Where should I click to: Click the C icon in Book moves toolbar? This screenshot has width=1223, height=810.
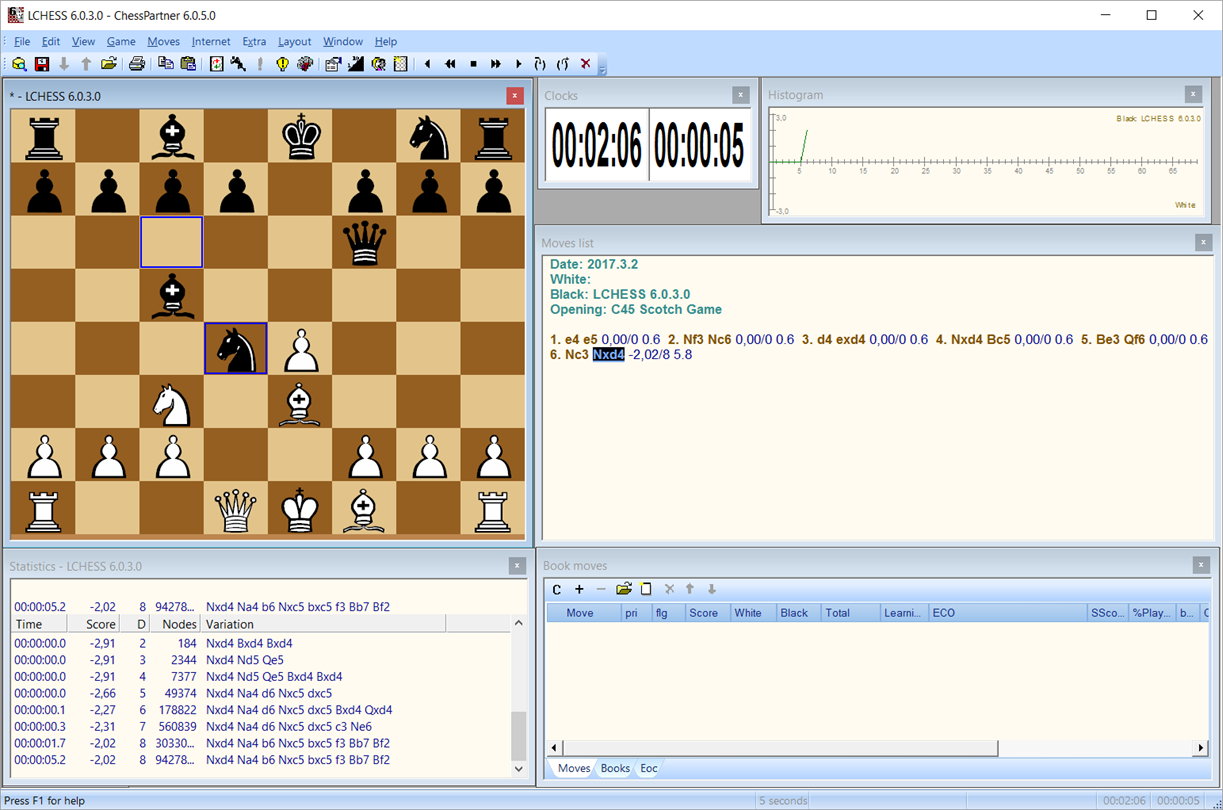click(x=557, y=589)
